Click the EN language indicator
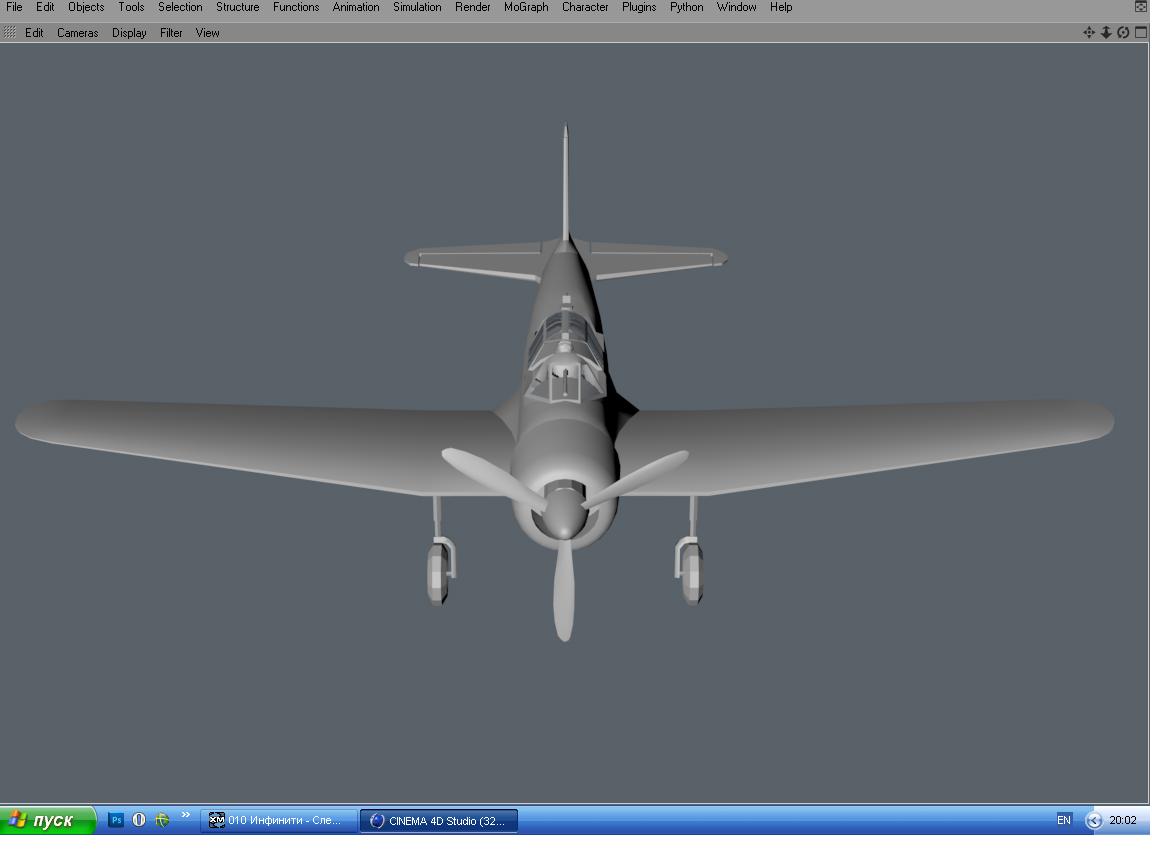This screenshot has width=1152, height=864. (x=1063, y=820)
